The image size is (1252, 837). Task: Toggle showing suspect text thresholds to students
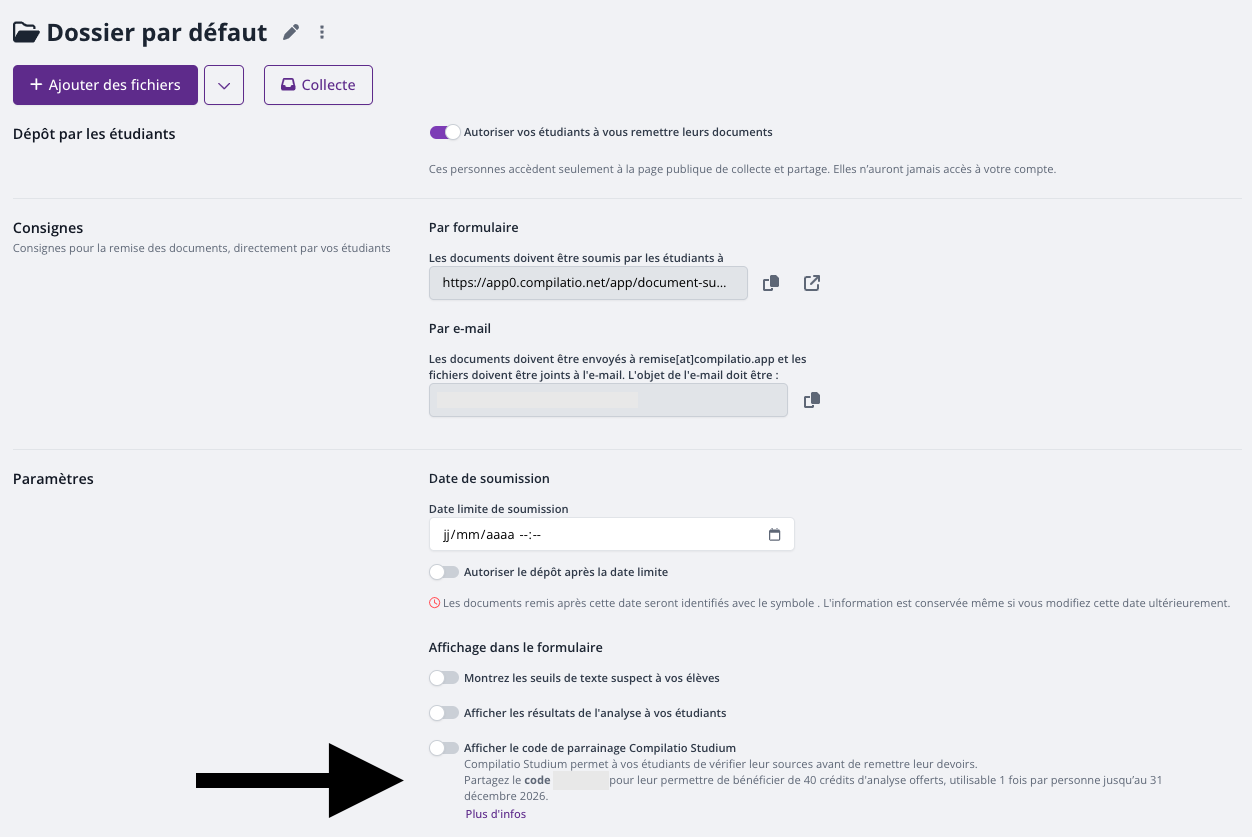pos(444,678)
